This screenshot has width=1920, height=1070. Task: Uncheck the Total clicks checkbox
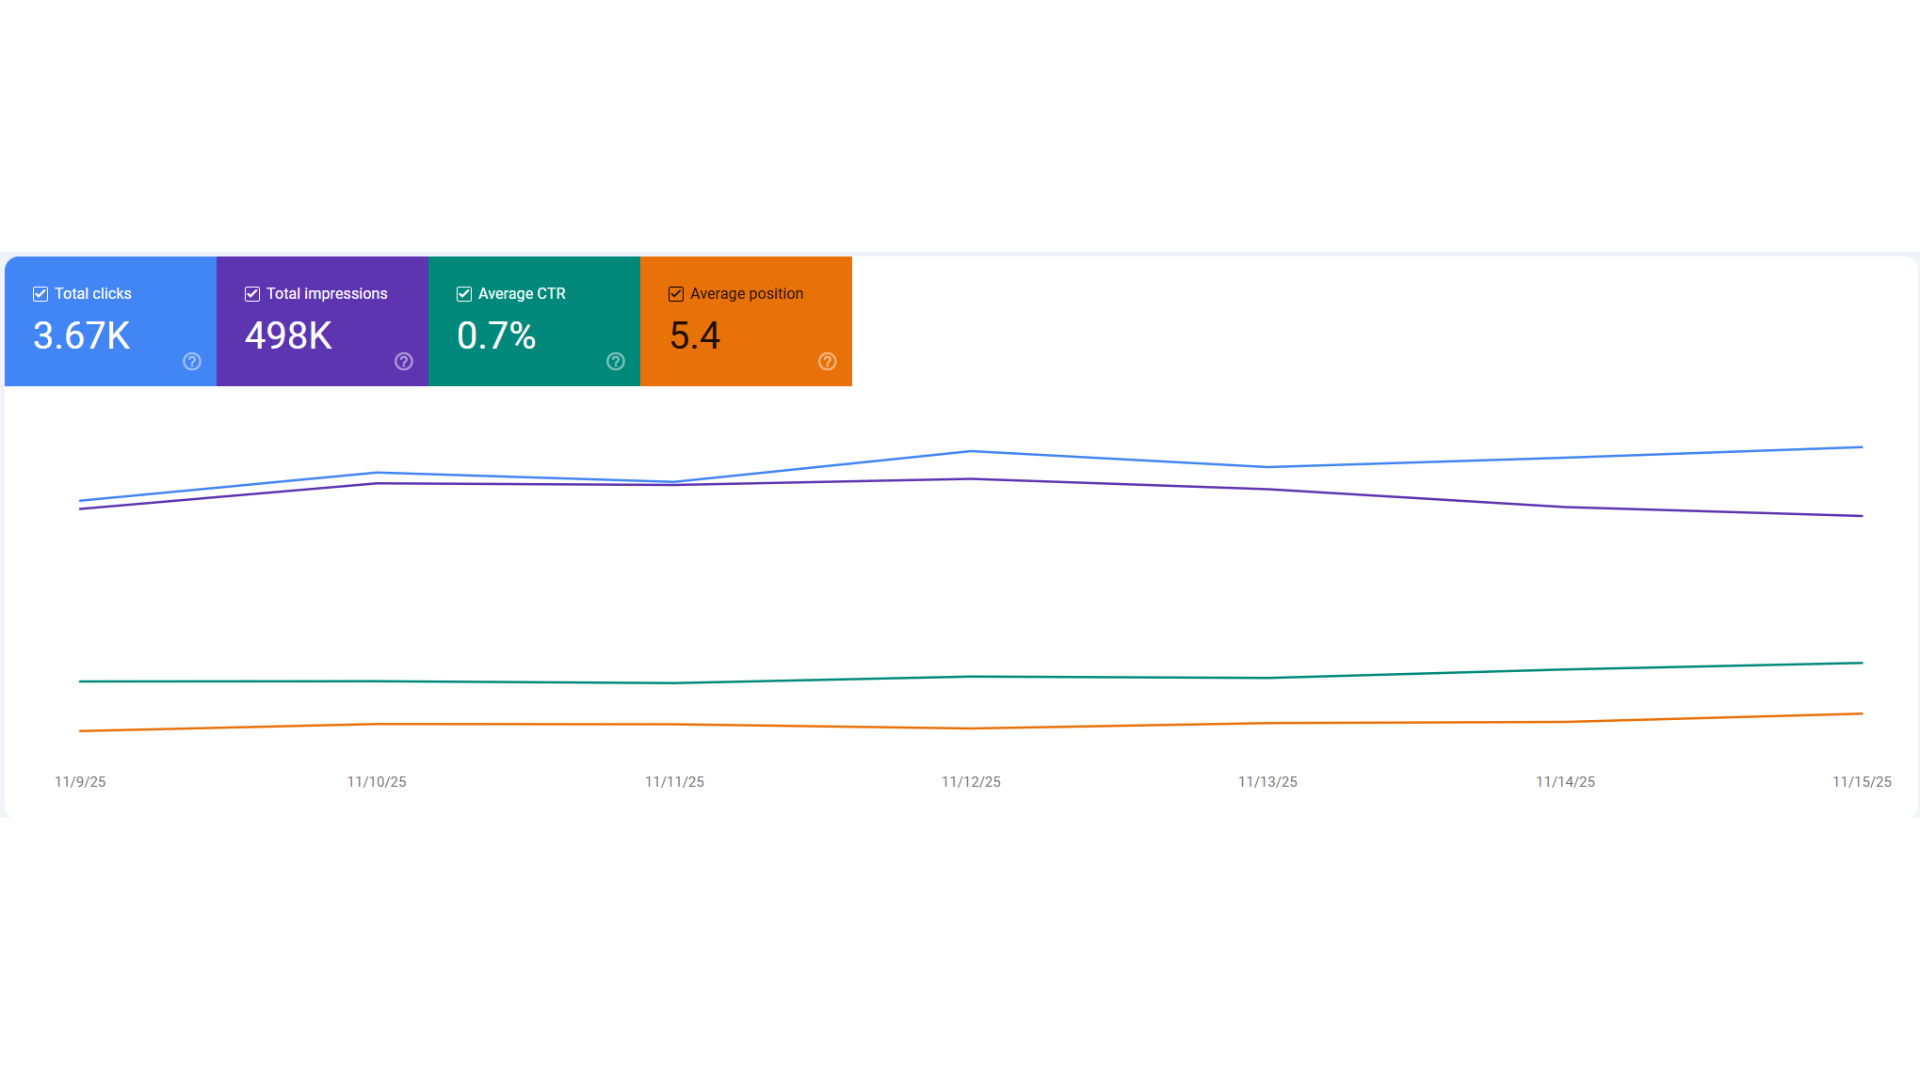(40, 293)
